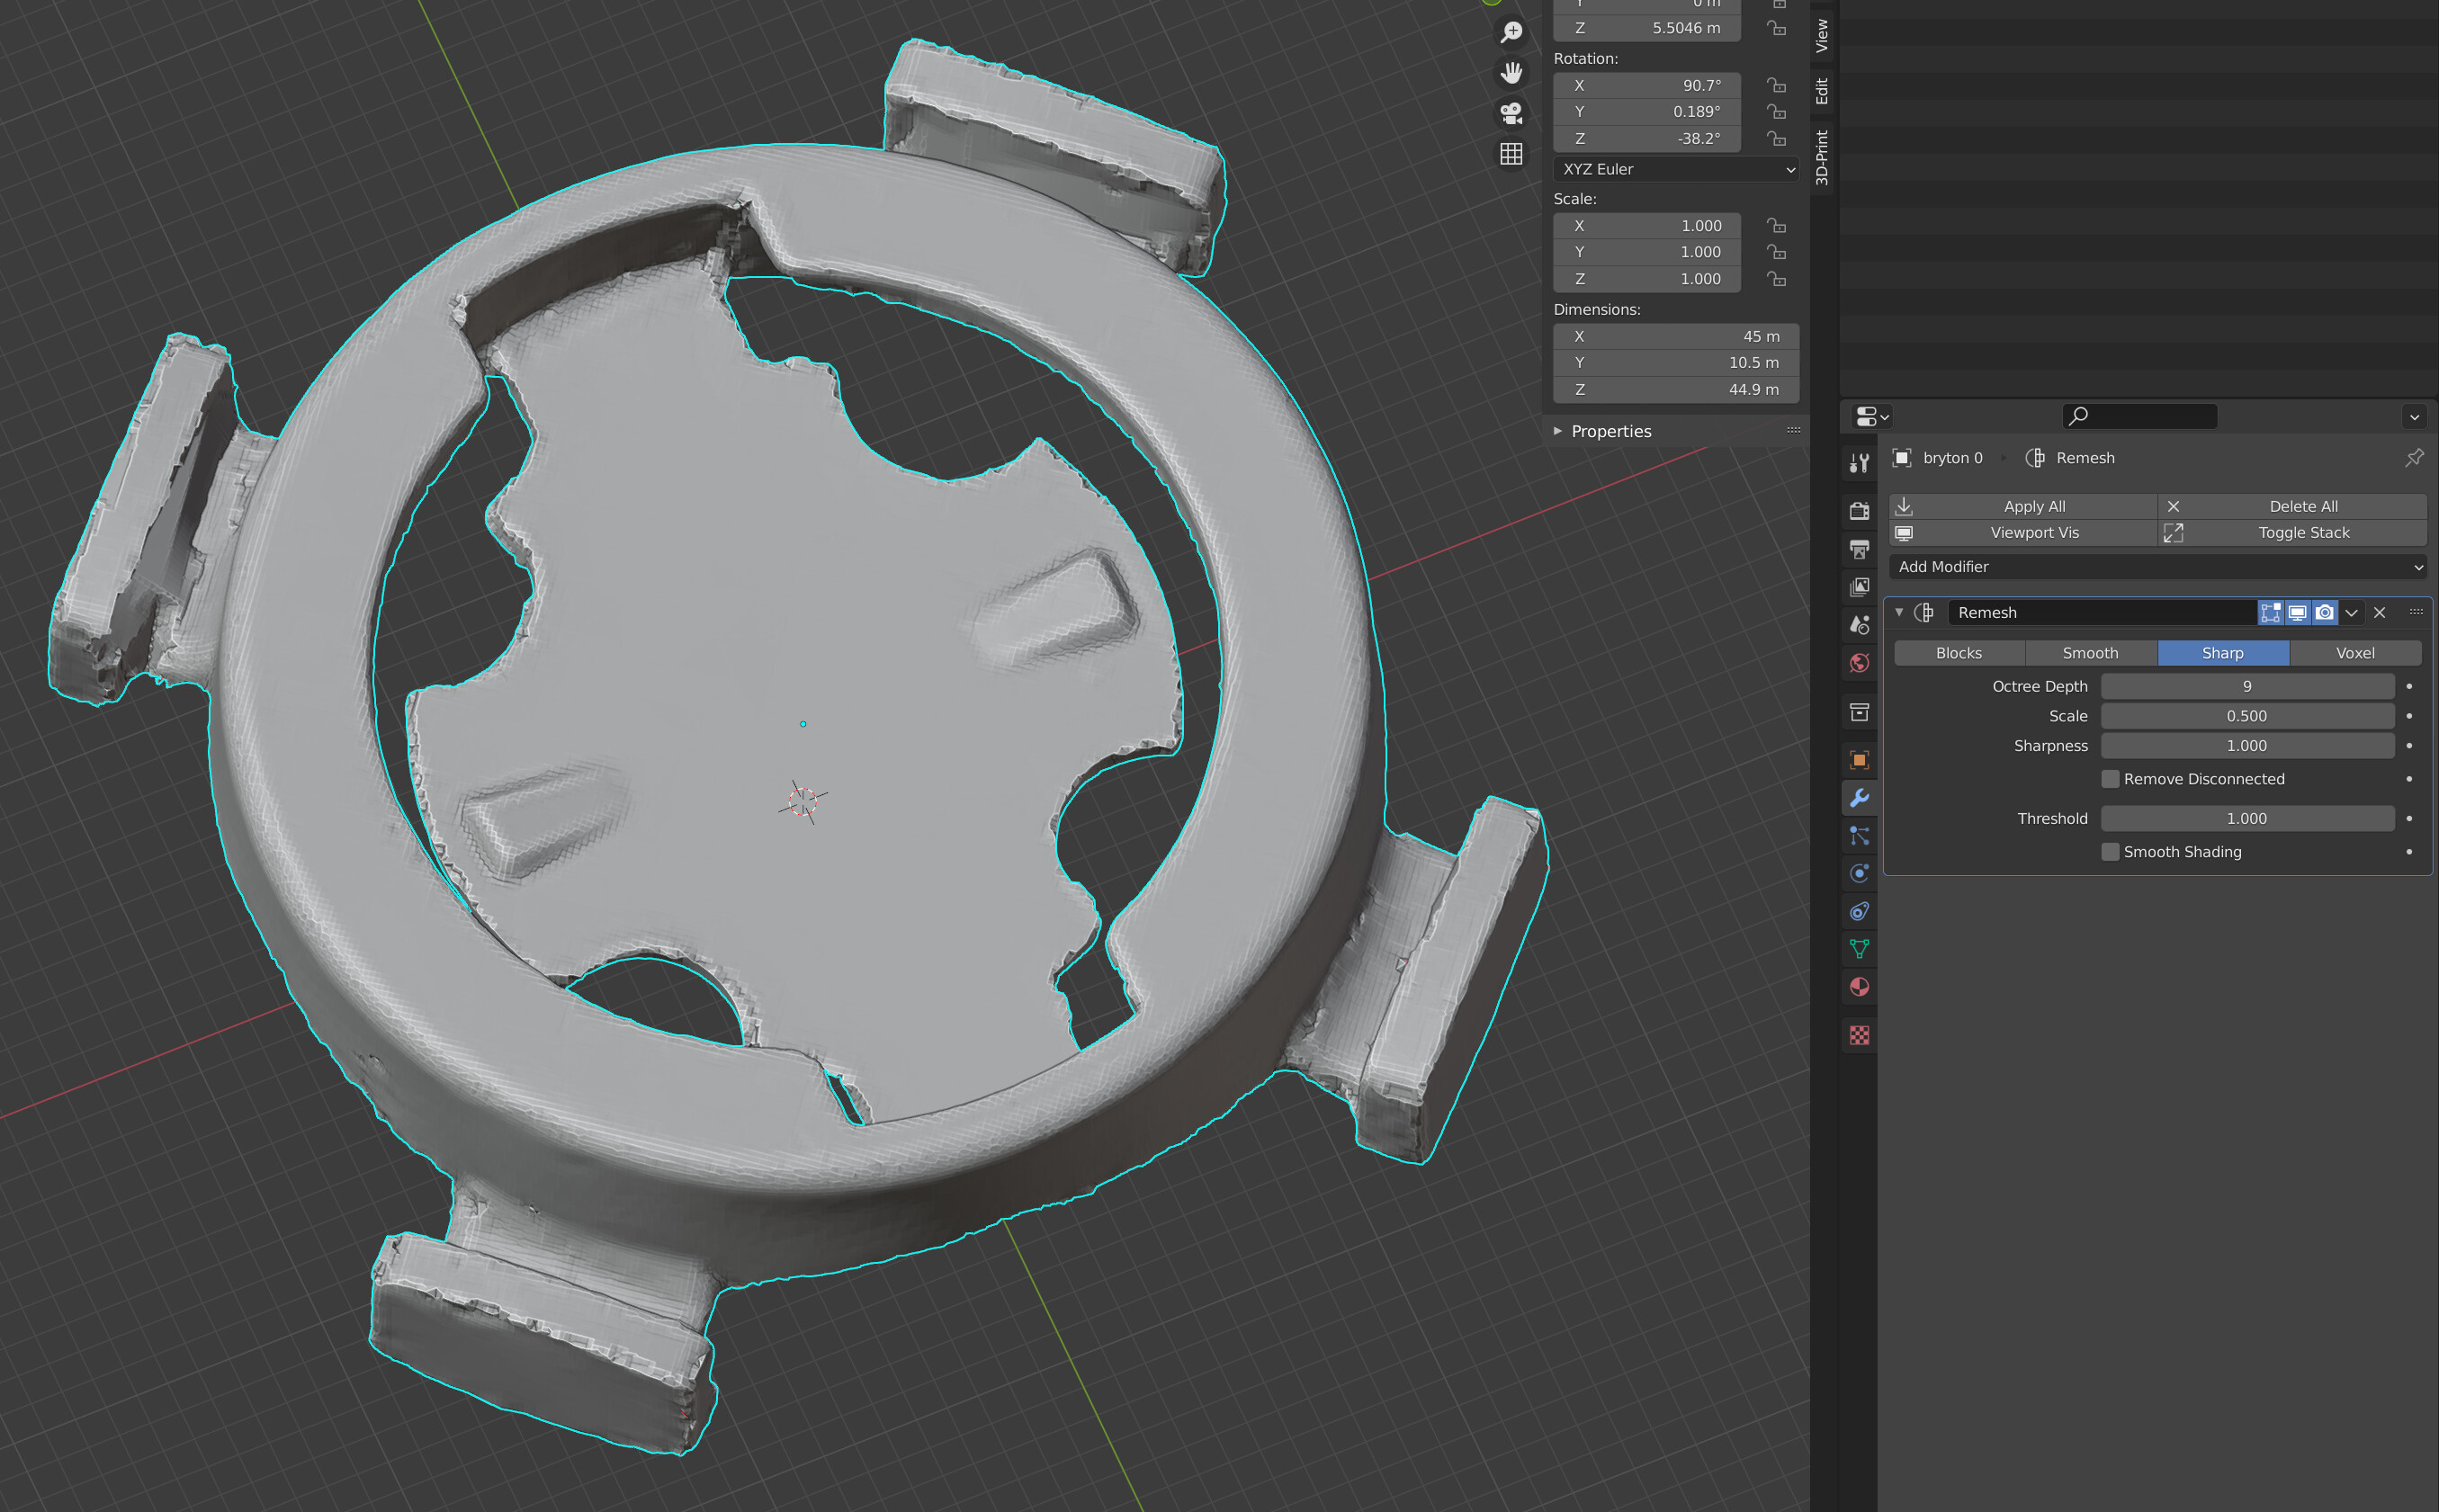Click the Viewport Vis button

pyautogui.click(x=2023, y=533)
